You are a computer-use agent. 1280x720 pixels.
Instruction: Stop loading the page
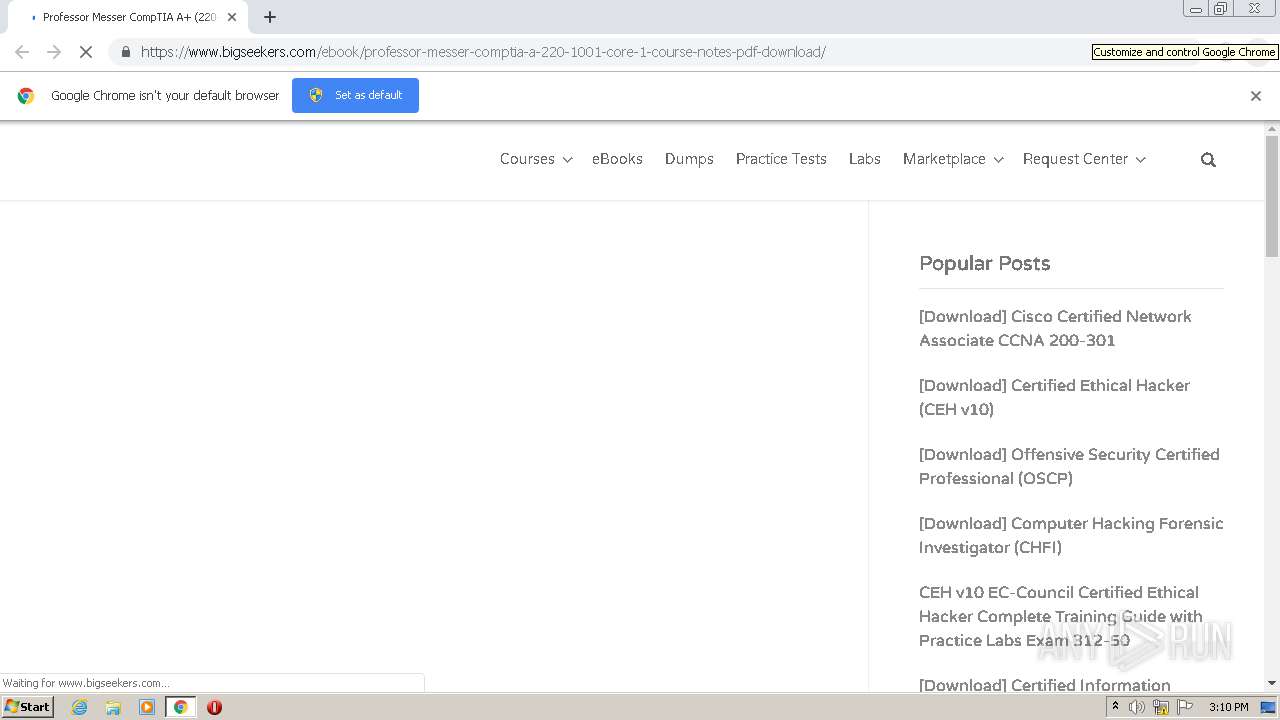click(85, 52)
